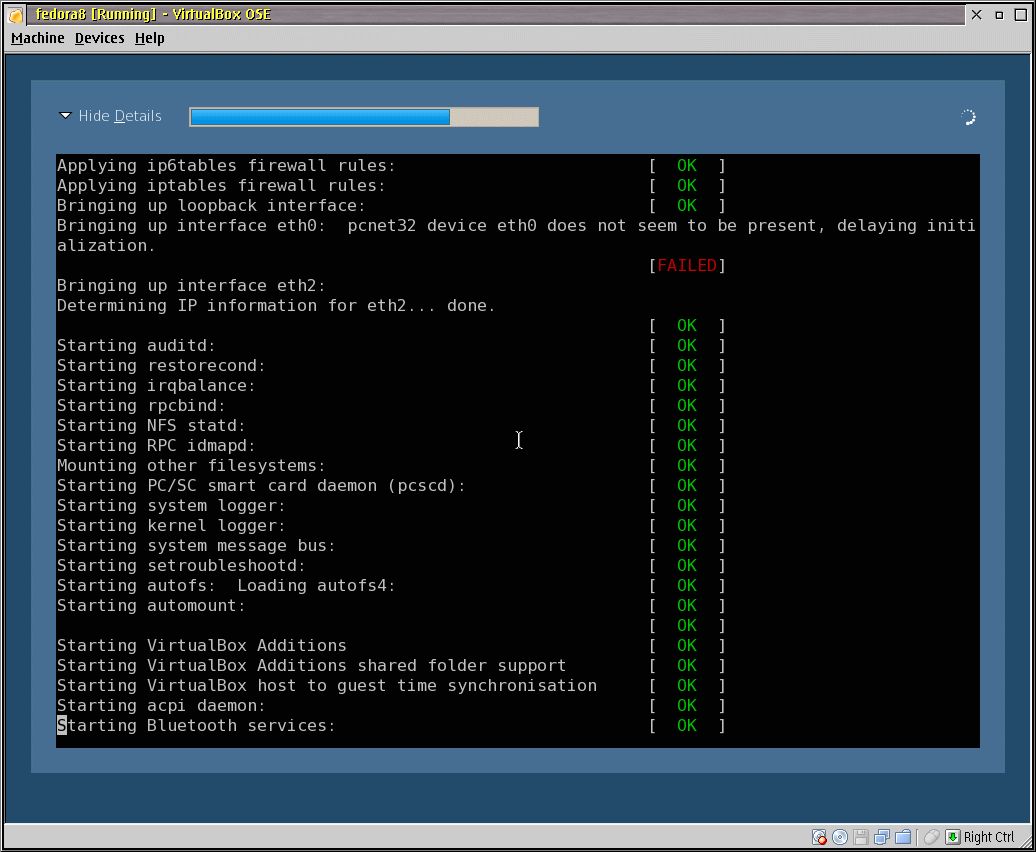1036x852 pixels.
Task: Click the mouse integration status icon
Action: [932, 837]
